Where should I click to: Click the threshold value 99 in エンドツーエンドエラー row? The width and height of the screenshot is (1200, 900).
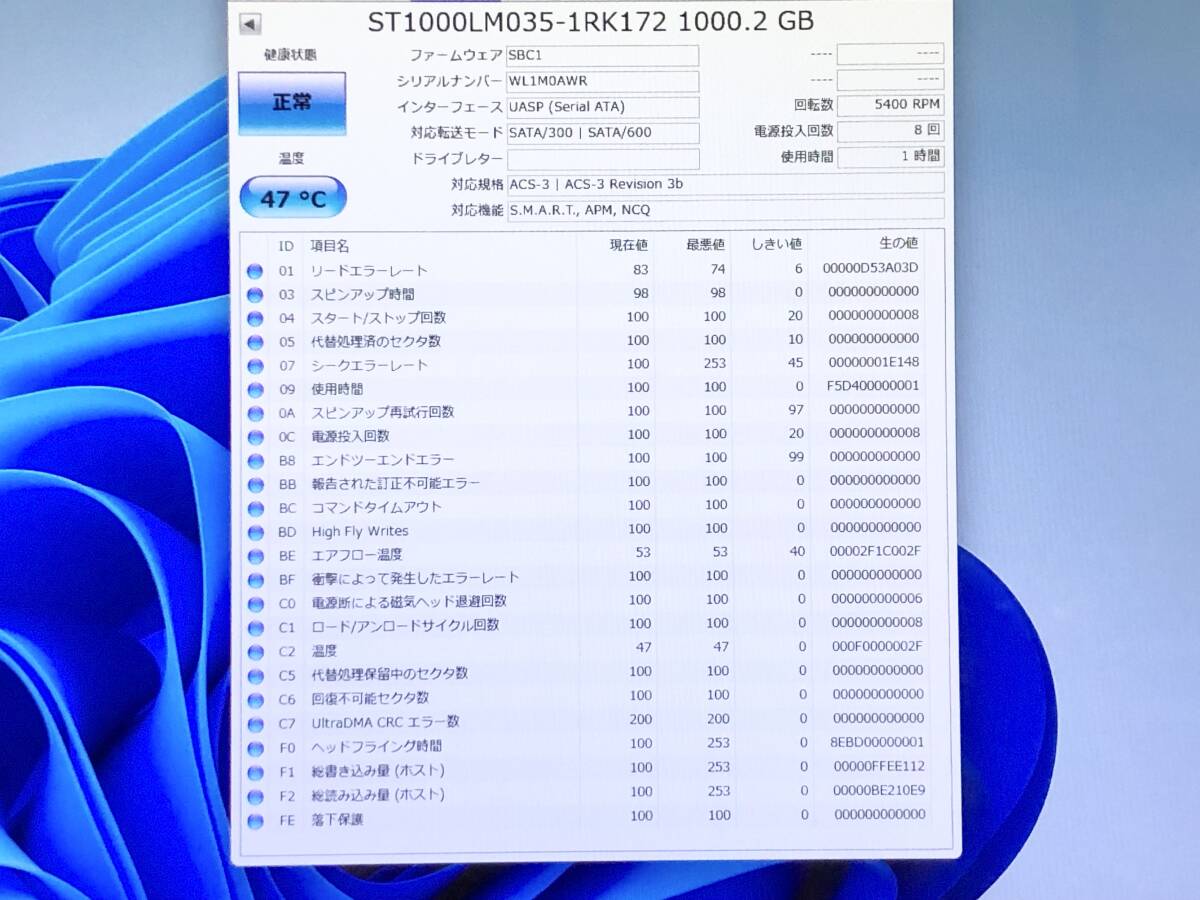pyautogui.click(x=796, y=456)
